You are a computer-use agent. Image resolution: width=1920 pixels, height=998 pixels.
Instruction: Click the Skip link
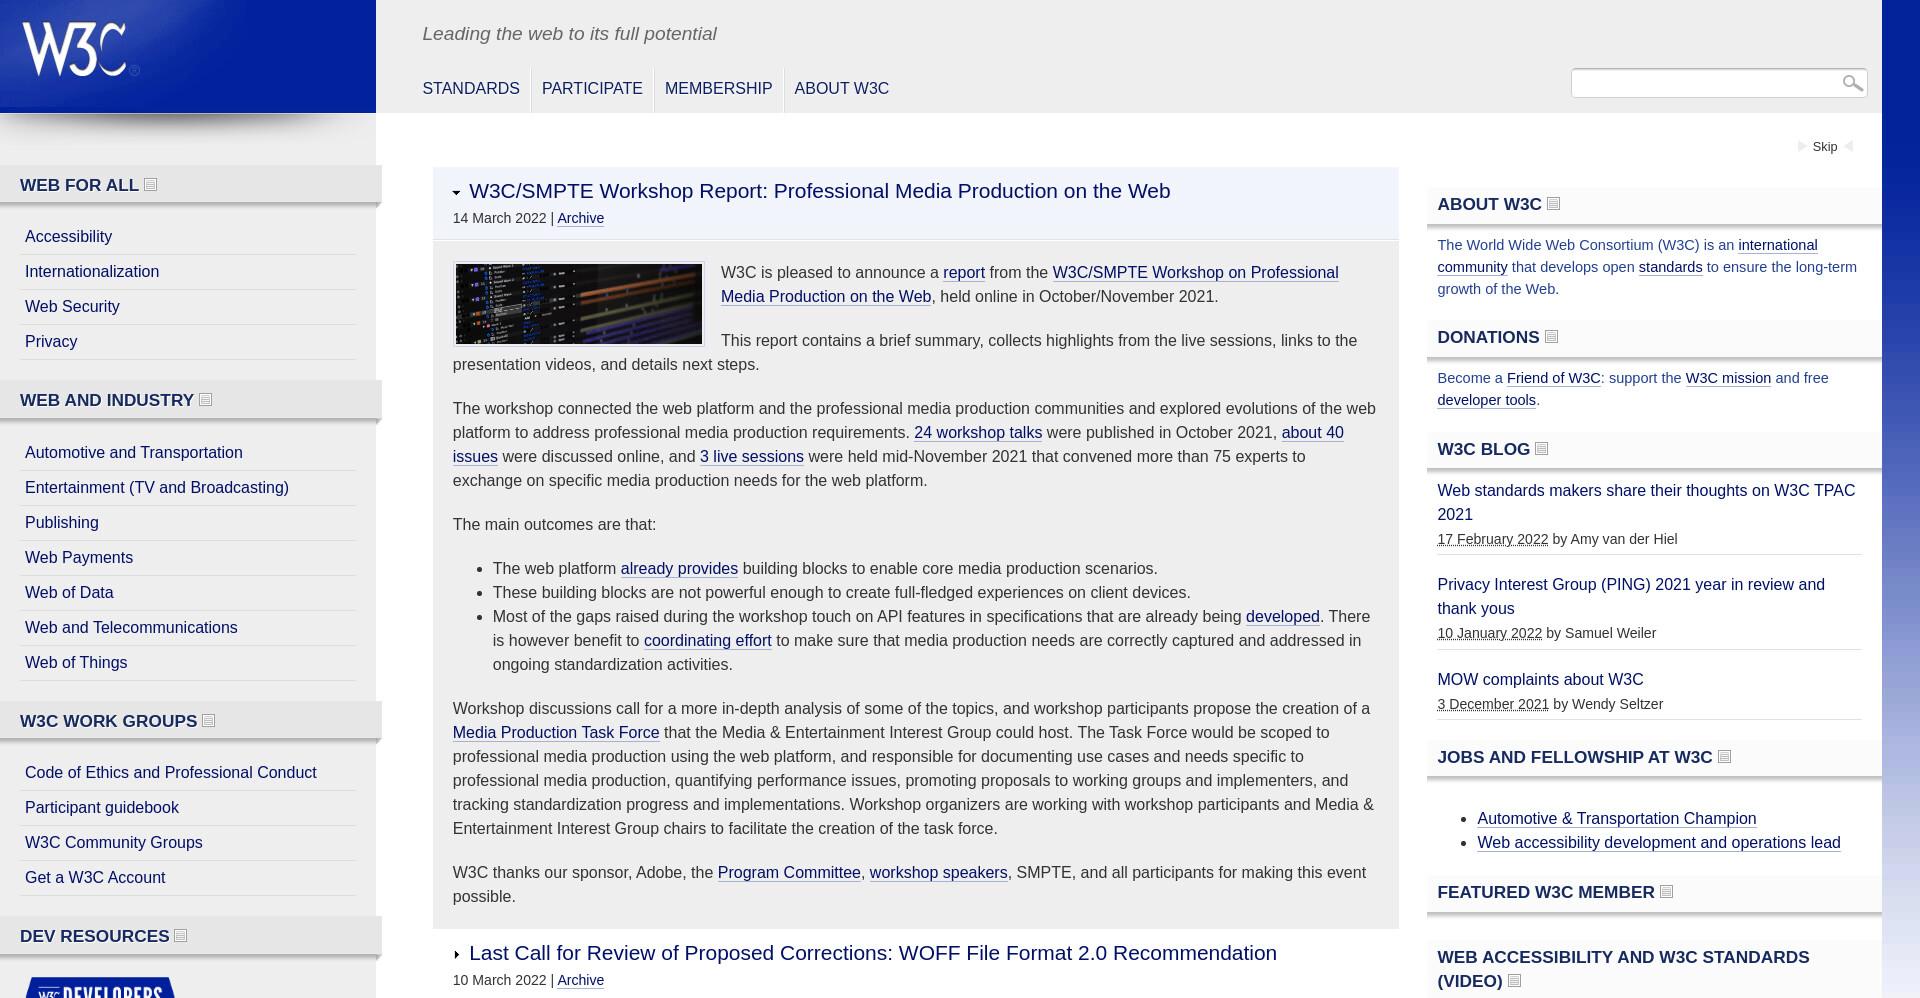(x=1825, y=147)
